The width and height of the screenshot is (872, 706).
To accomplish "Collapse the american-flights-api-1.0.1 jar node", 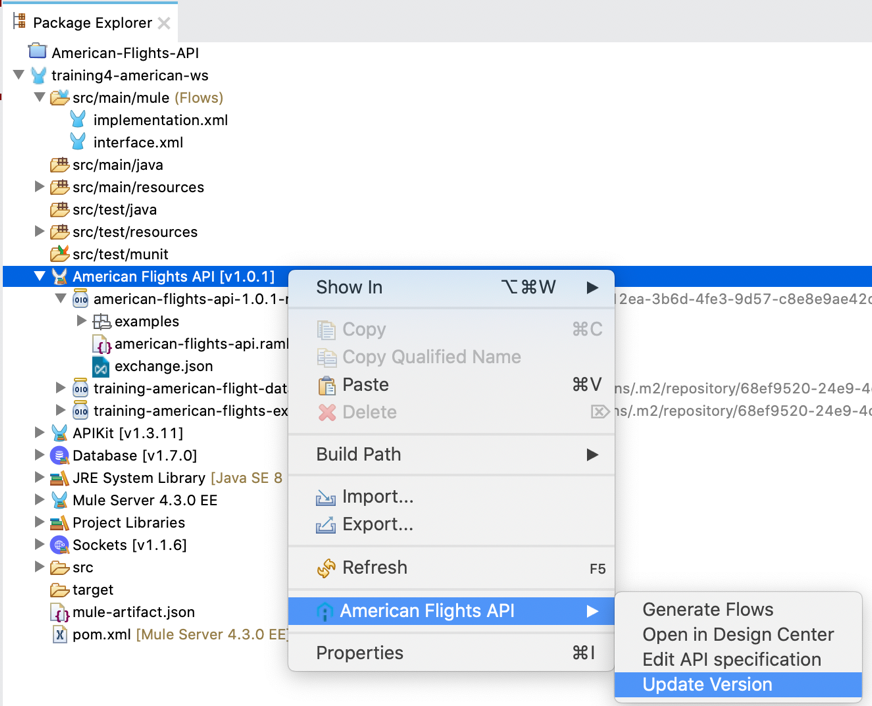I will pyautogui.click(x=61, y=298).
